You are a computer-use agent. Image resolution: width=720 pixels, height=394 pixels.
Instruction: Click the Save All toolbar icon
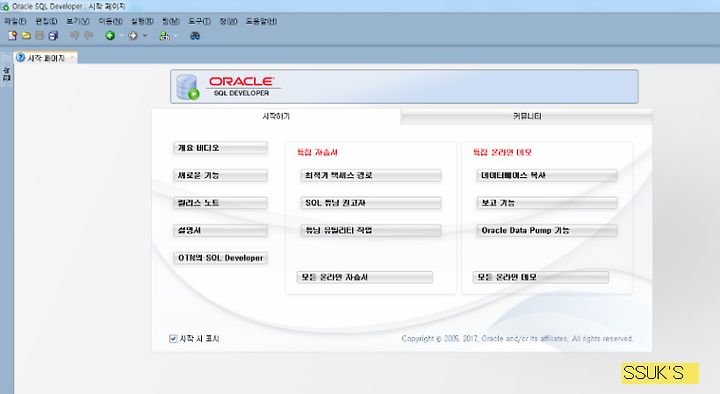tap(53, 35)
